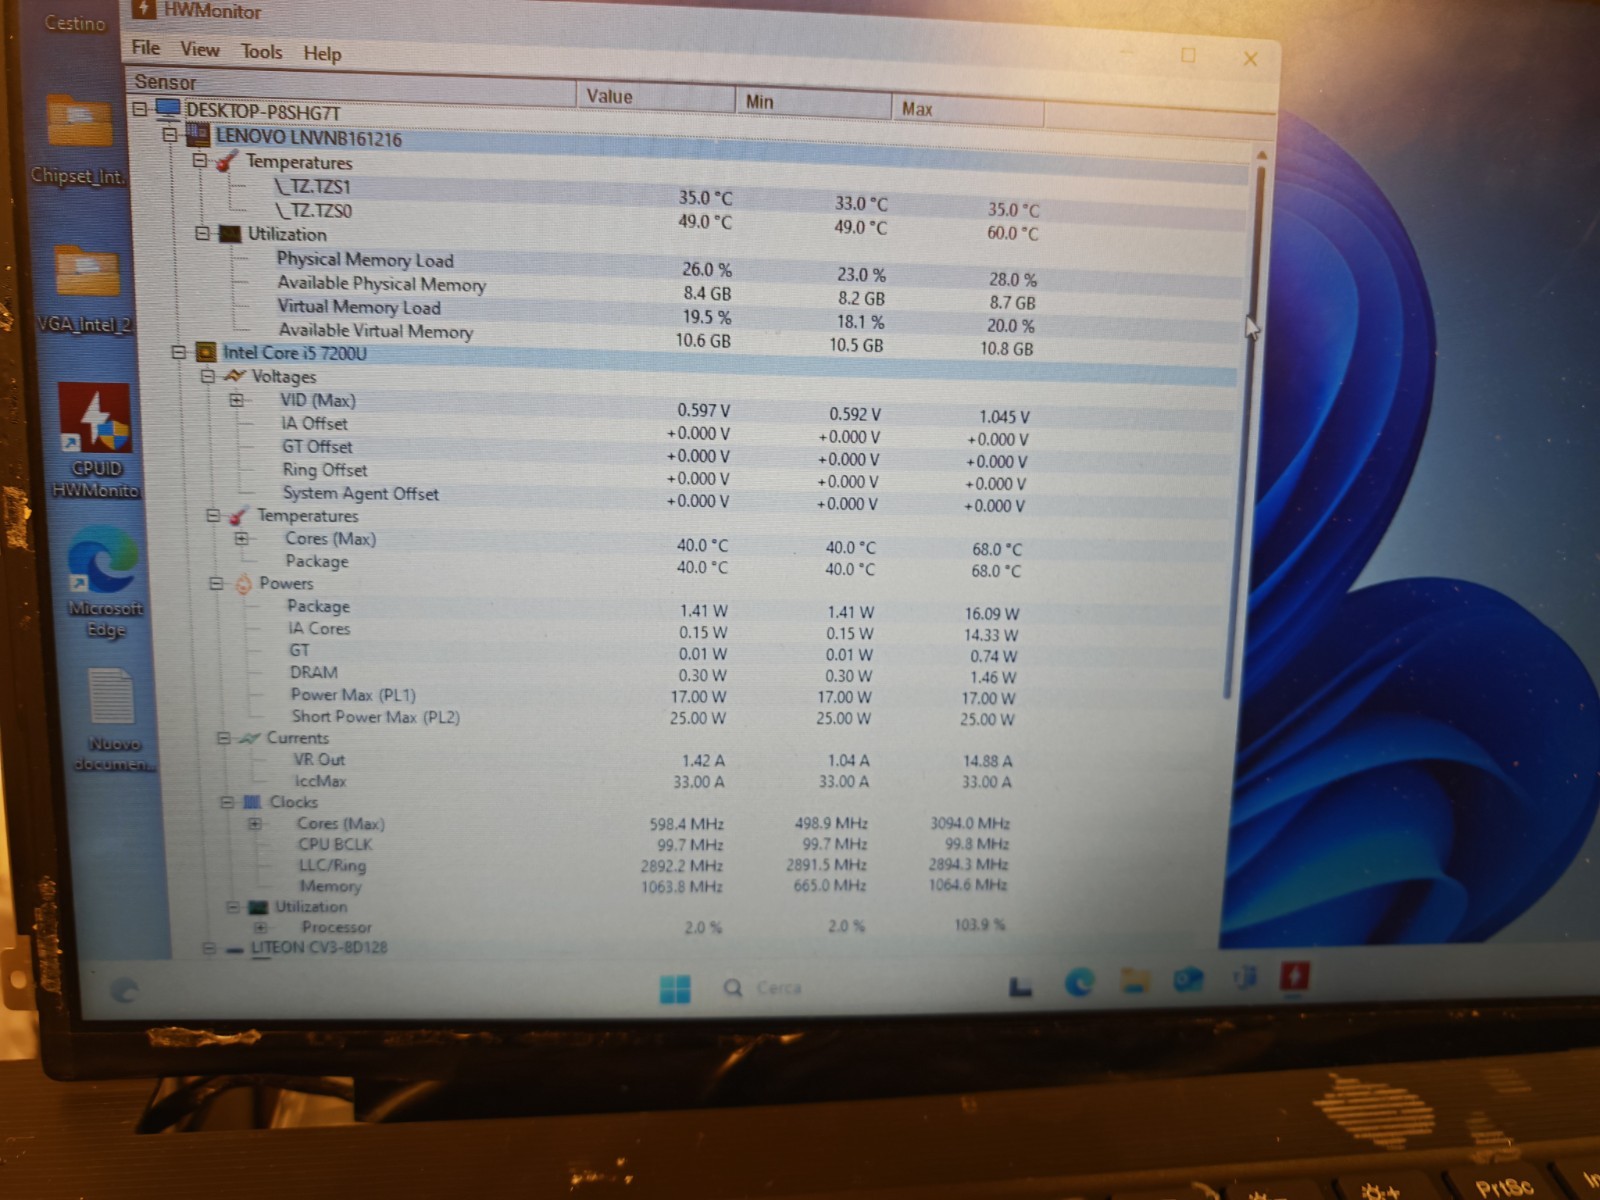The height and width of the screenshot is (1200, 1600).
Task: Collapse Temperatures under the LENOVO node
Action: [x=199, y=159]
